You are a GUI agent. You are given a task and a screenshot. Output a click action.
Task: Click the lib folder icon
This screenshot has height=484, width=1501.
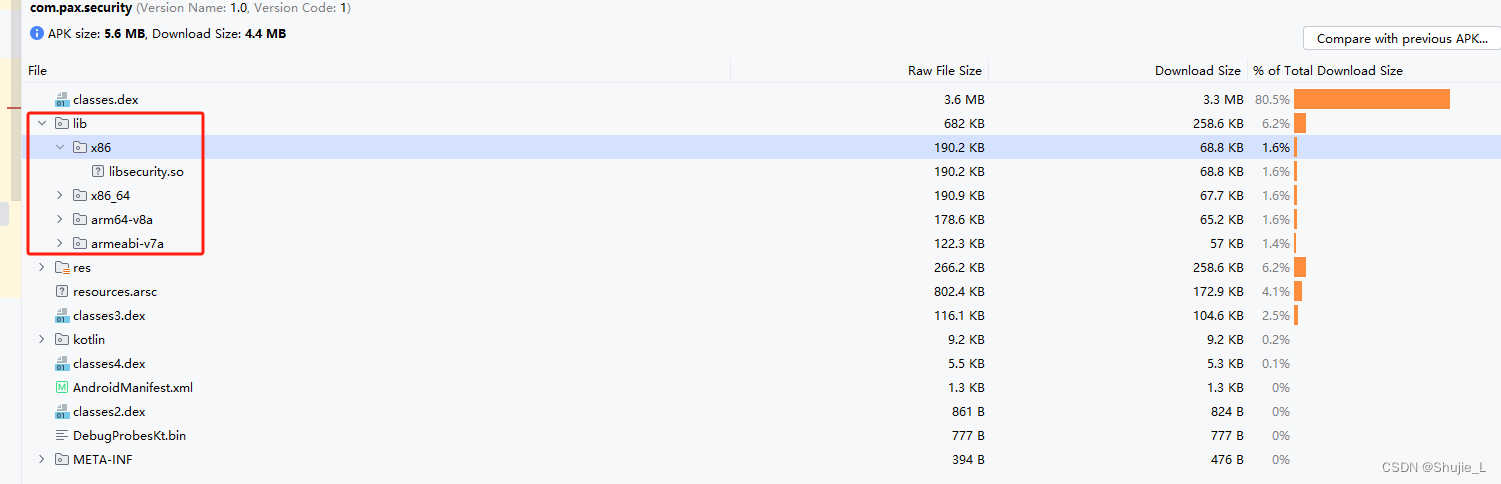click(62, 124)
